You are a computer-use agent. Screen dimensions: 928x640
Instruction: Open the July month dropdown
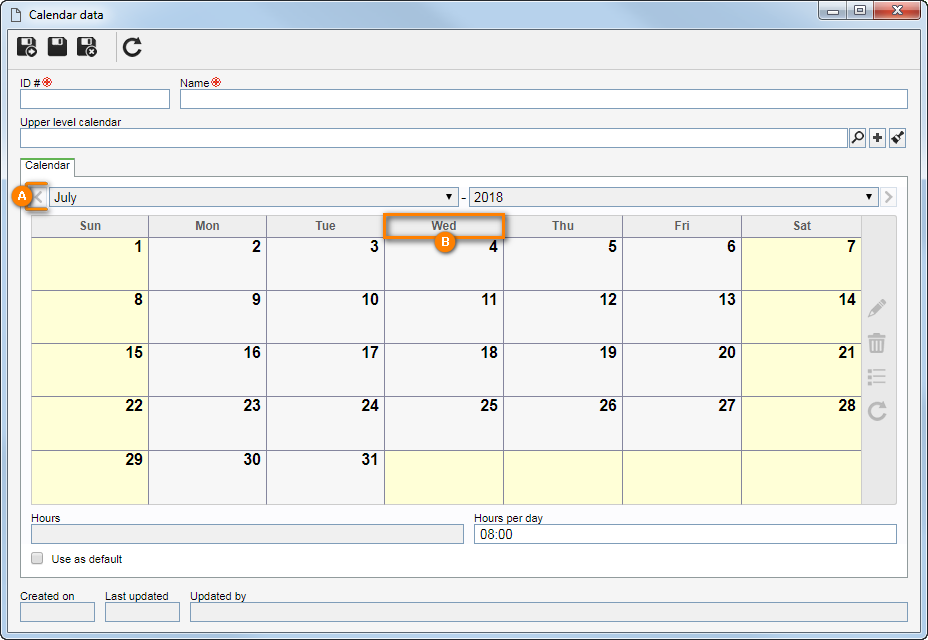(254, 197)
